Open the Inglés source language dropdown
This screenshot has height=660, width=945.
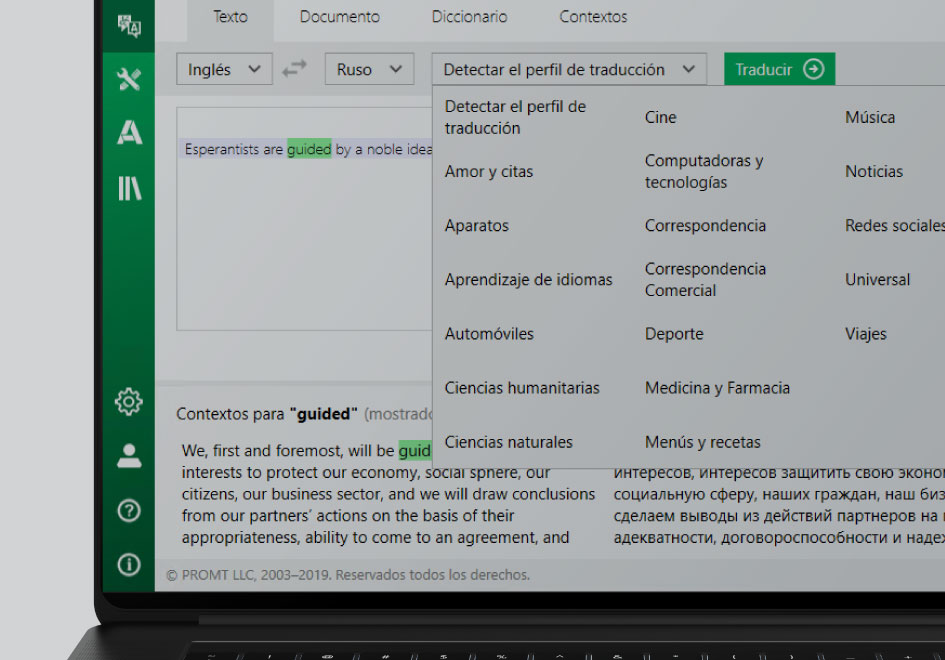pyautogui.click(x=224, y=69)
